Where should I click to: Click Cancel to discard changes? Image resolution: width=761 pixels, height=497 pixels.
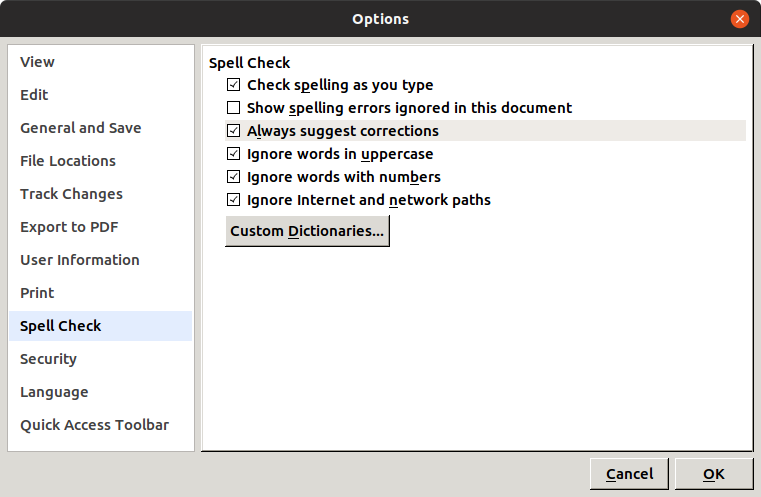(629, 474)
